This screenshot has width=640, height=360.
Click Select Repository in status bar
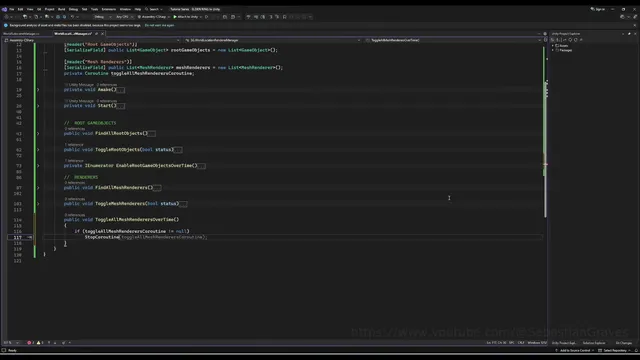click(x=615, y=351)
